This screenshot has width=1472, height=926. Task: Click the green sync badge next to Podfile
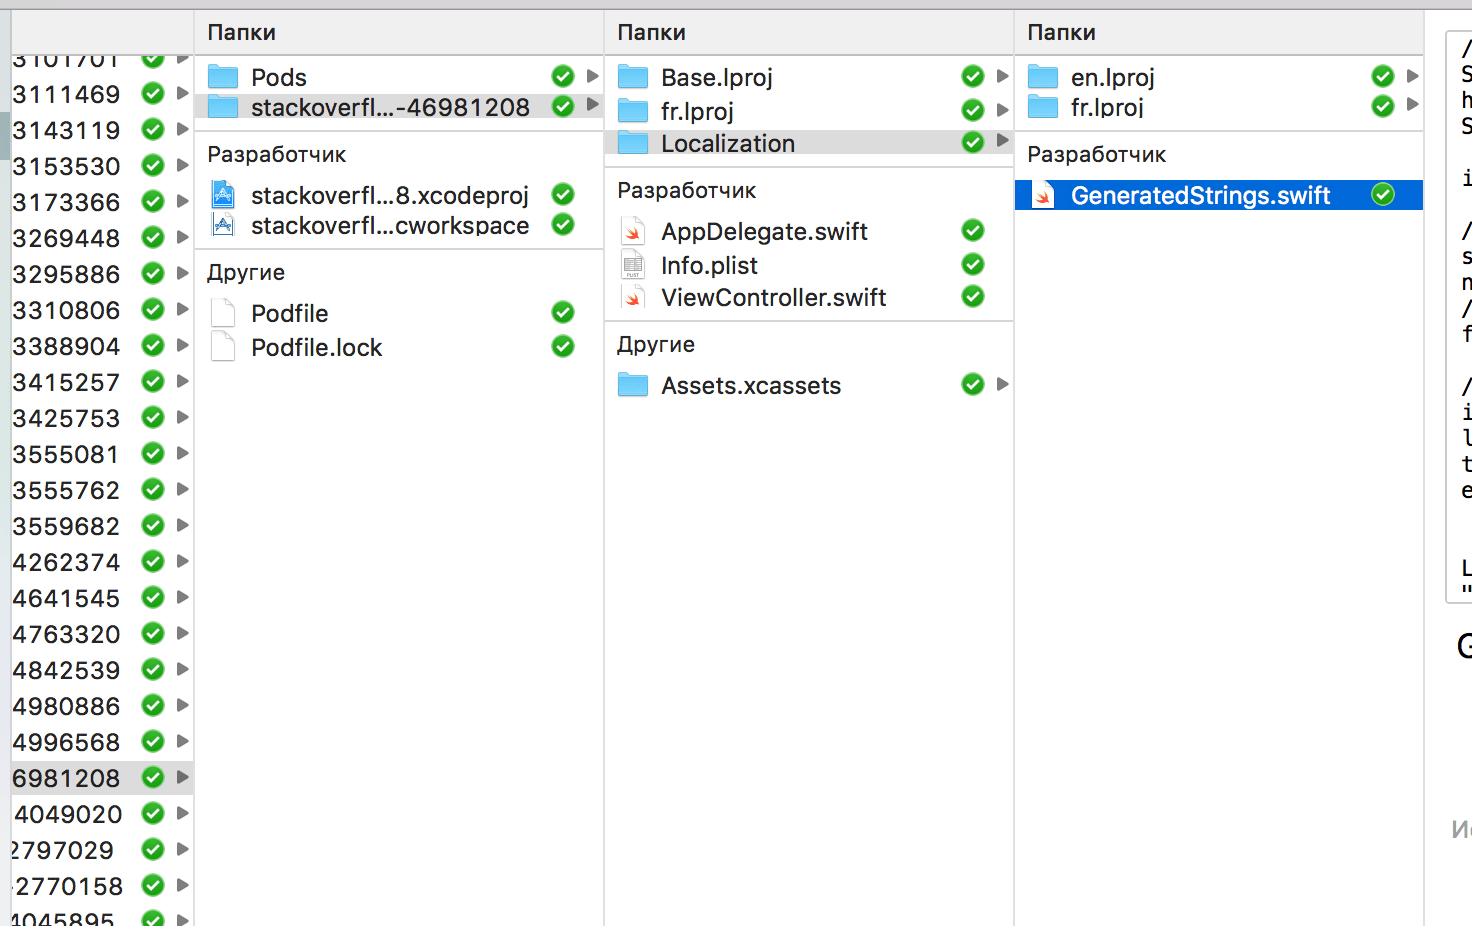[x=562, y=313]
